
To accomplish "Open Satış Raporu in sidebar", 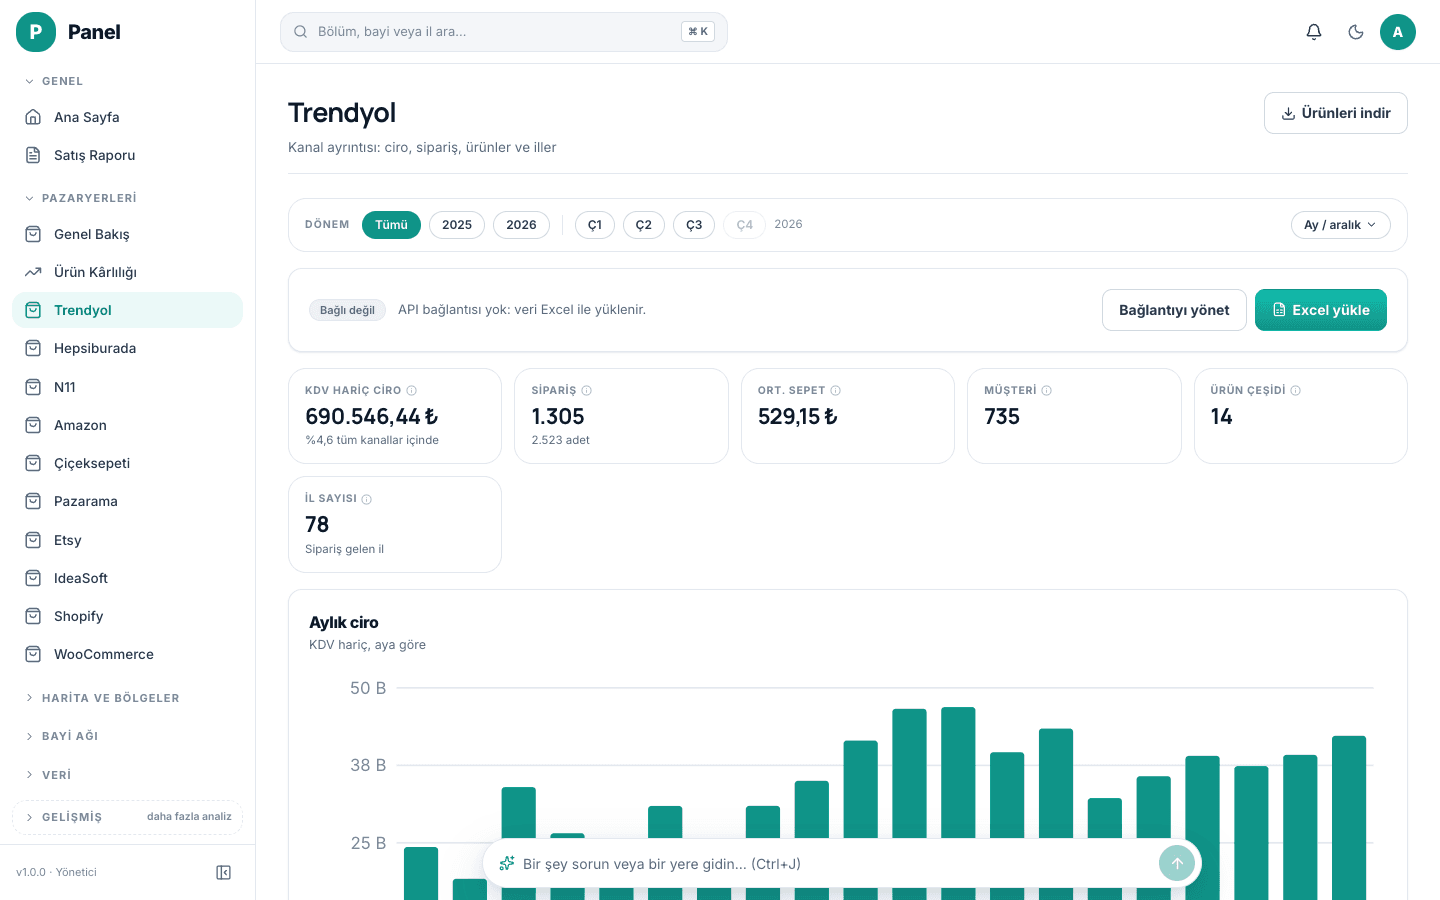I will (x=127, y=155).
